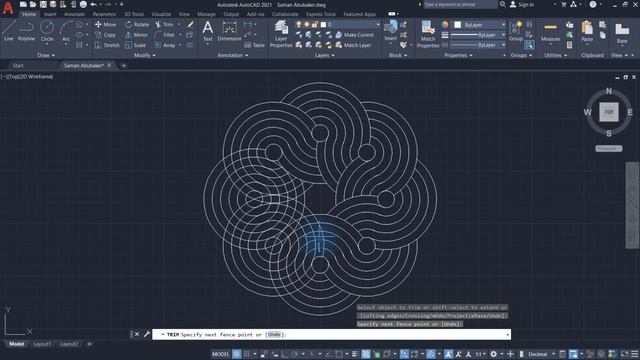Expand the Properties panel
Screen dimensions: 640x360
458,55
